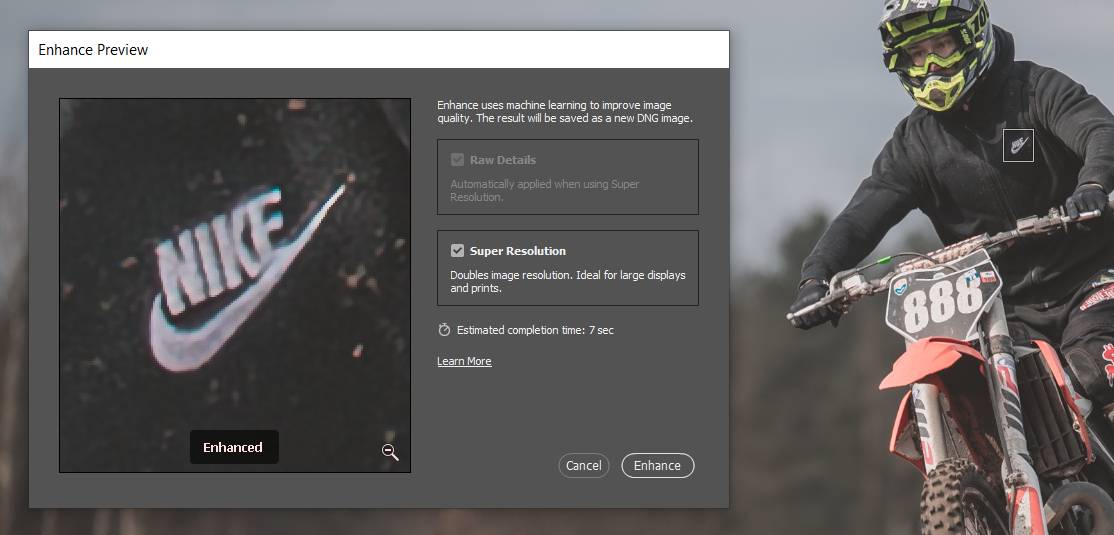This screenshot has height=535, width=1114.
Task: Click the 'Raw Details' label text
Action: (x=503, y=160)
